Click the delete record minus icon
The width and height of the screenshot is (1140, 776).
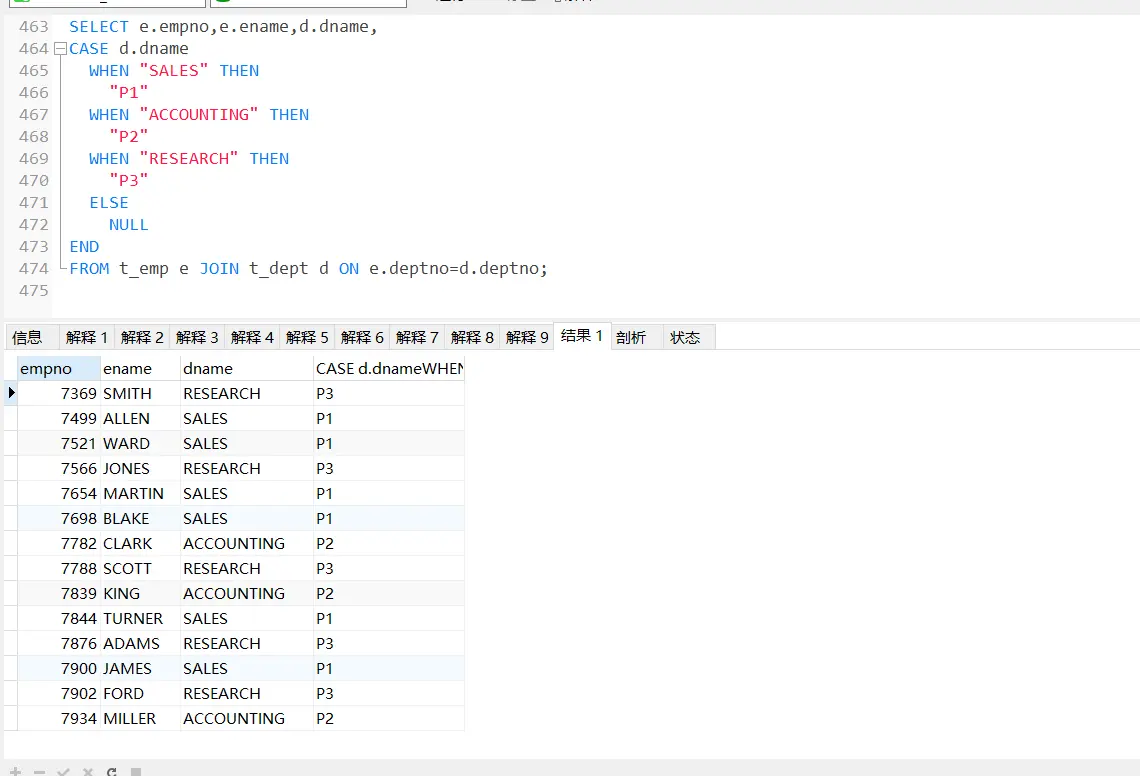(39, 772)
